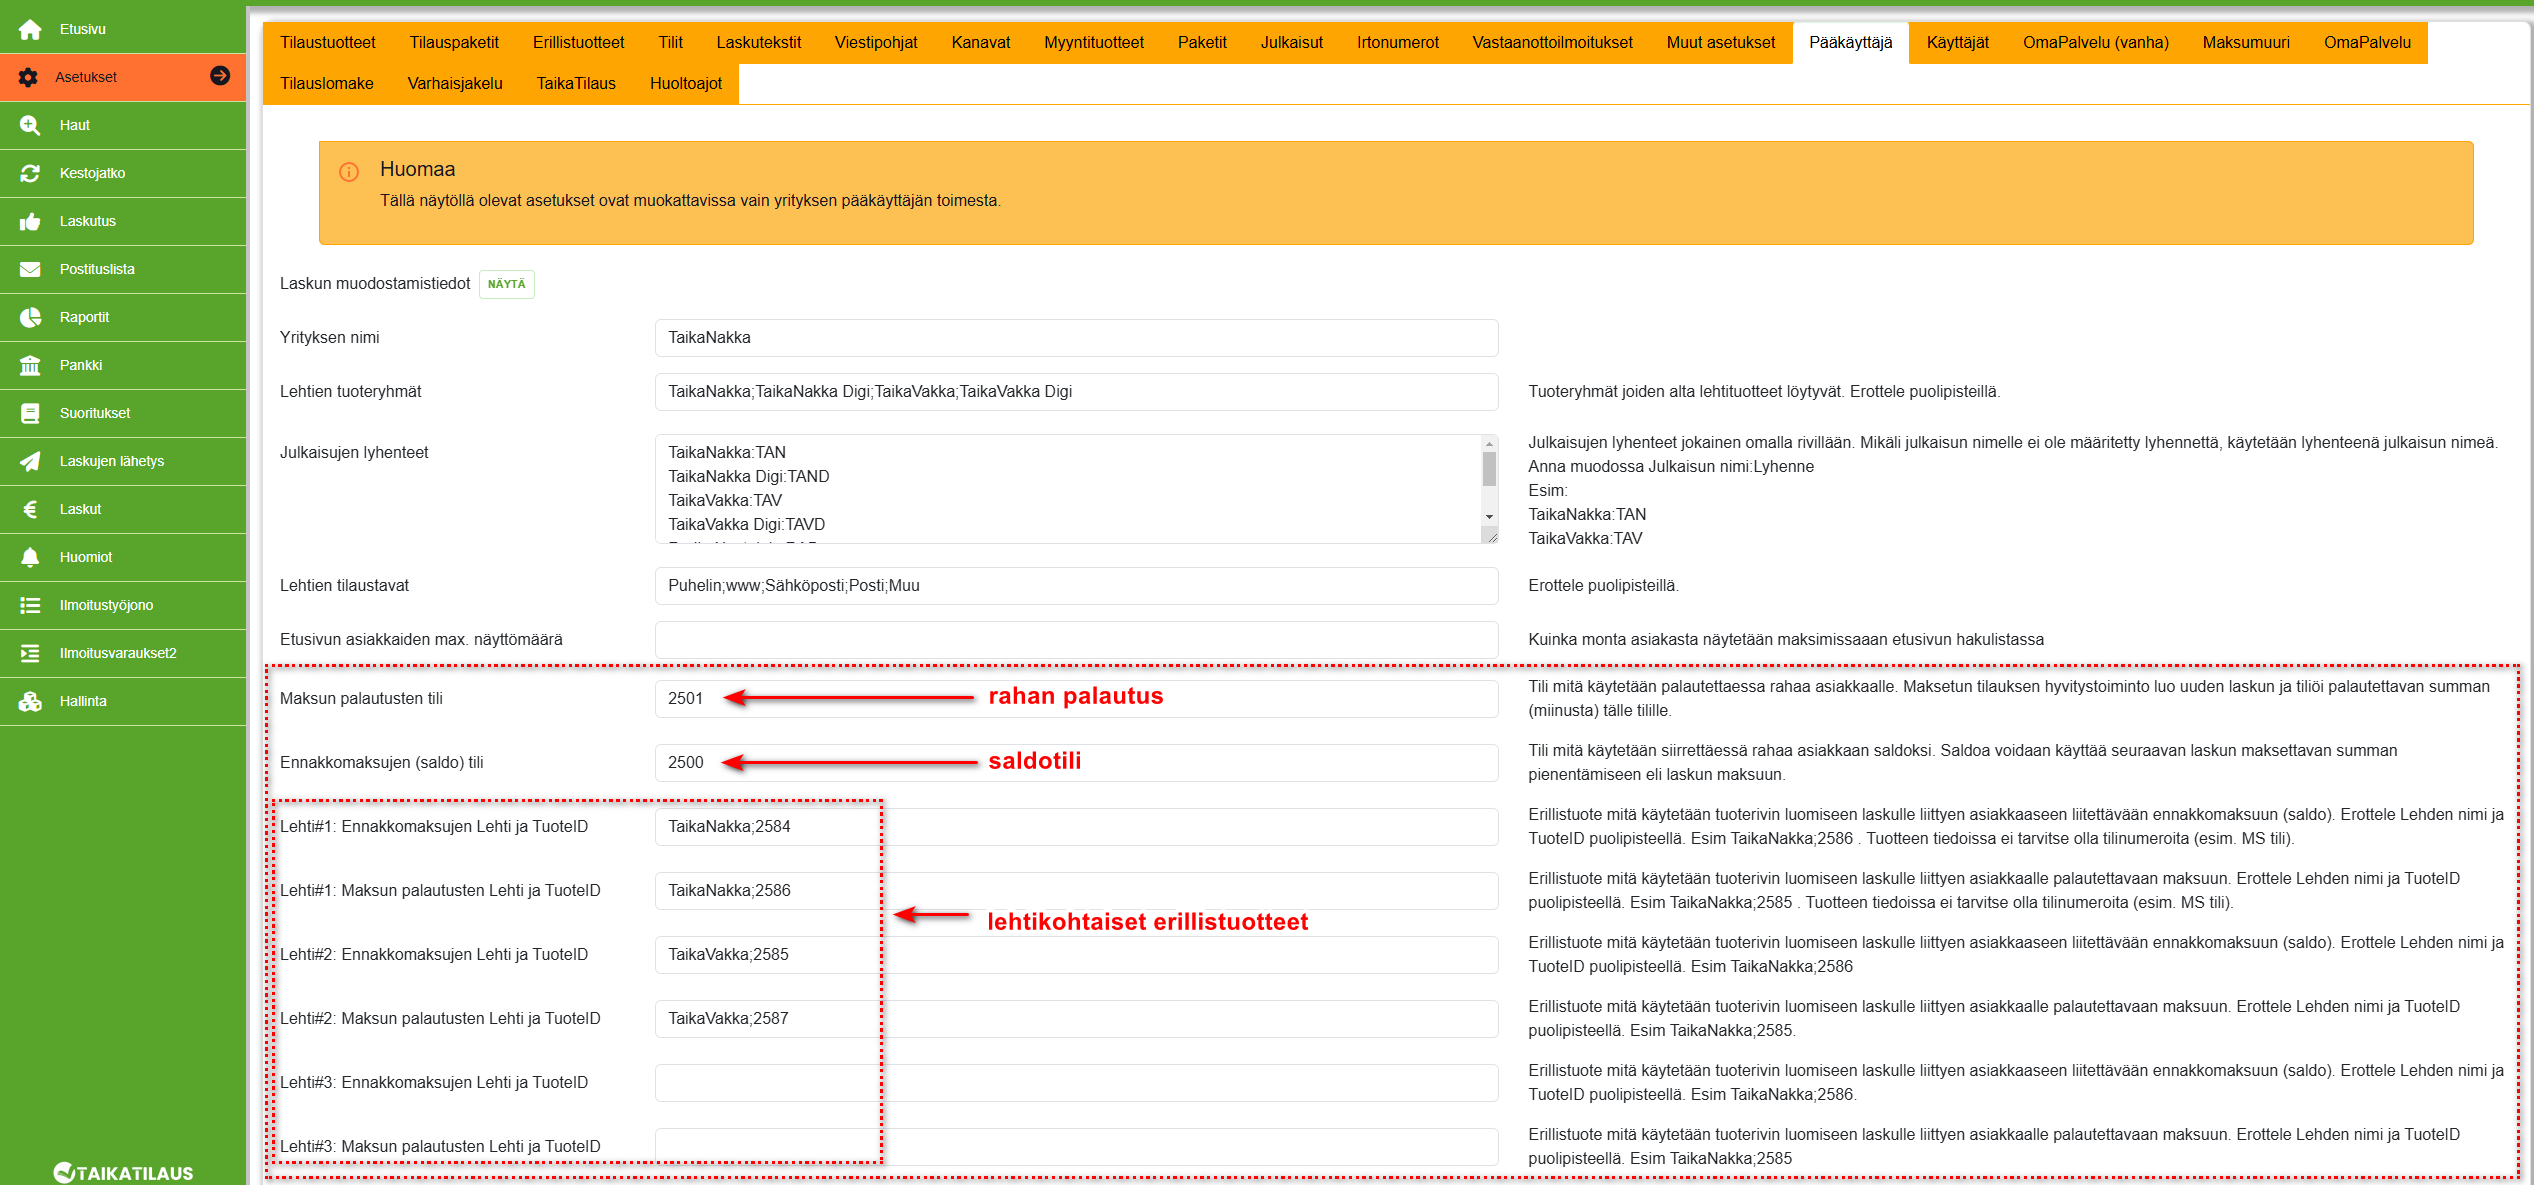Select the Maksumuuri tab
The height and width of the screenshot is (1185, 2534).
pos(2246,42)
